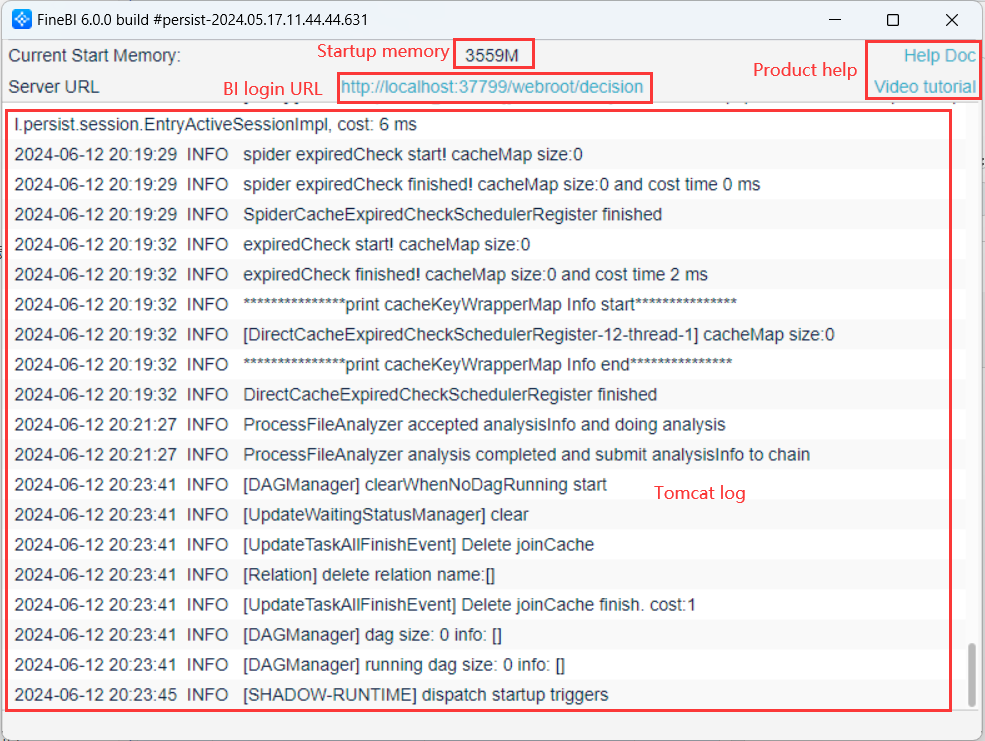The image size is (985, 741).
Task: Open the Video tutorial link
Action: [925, 87]
